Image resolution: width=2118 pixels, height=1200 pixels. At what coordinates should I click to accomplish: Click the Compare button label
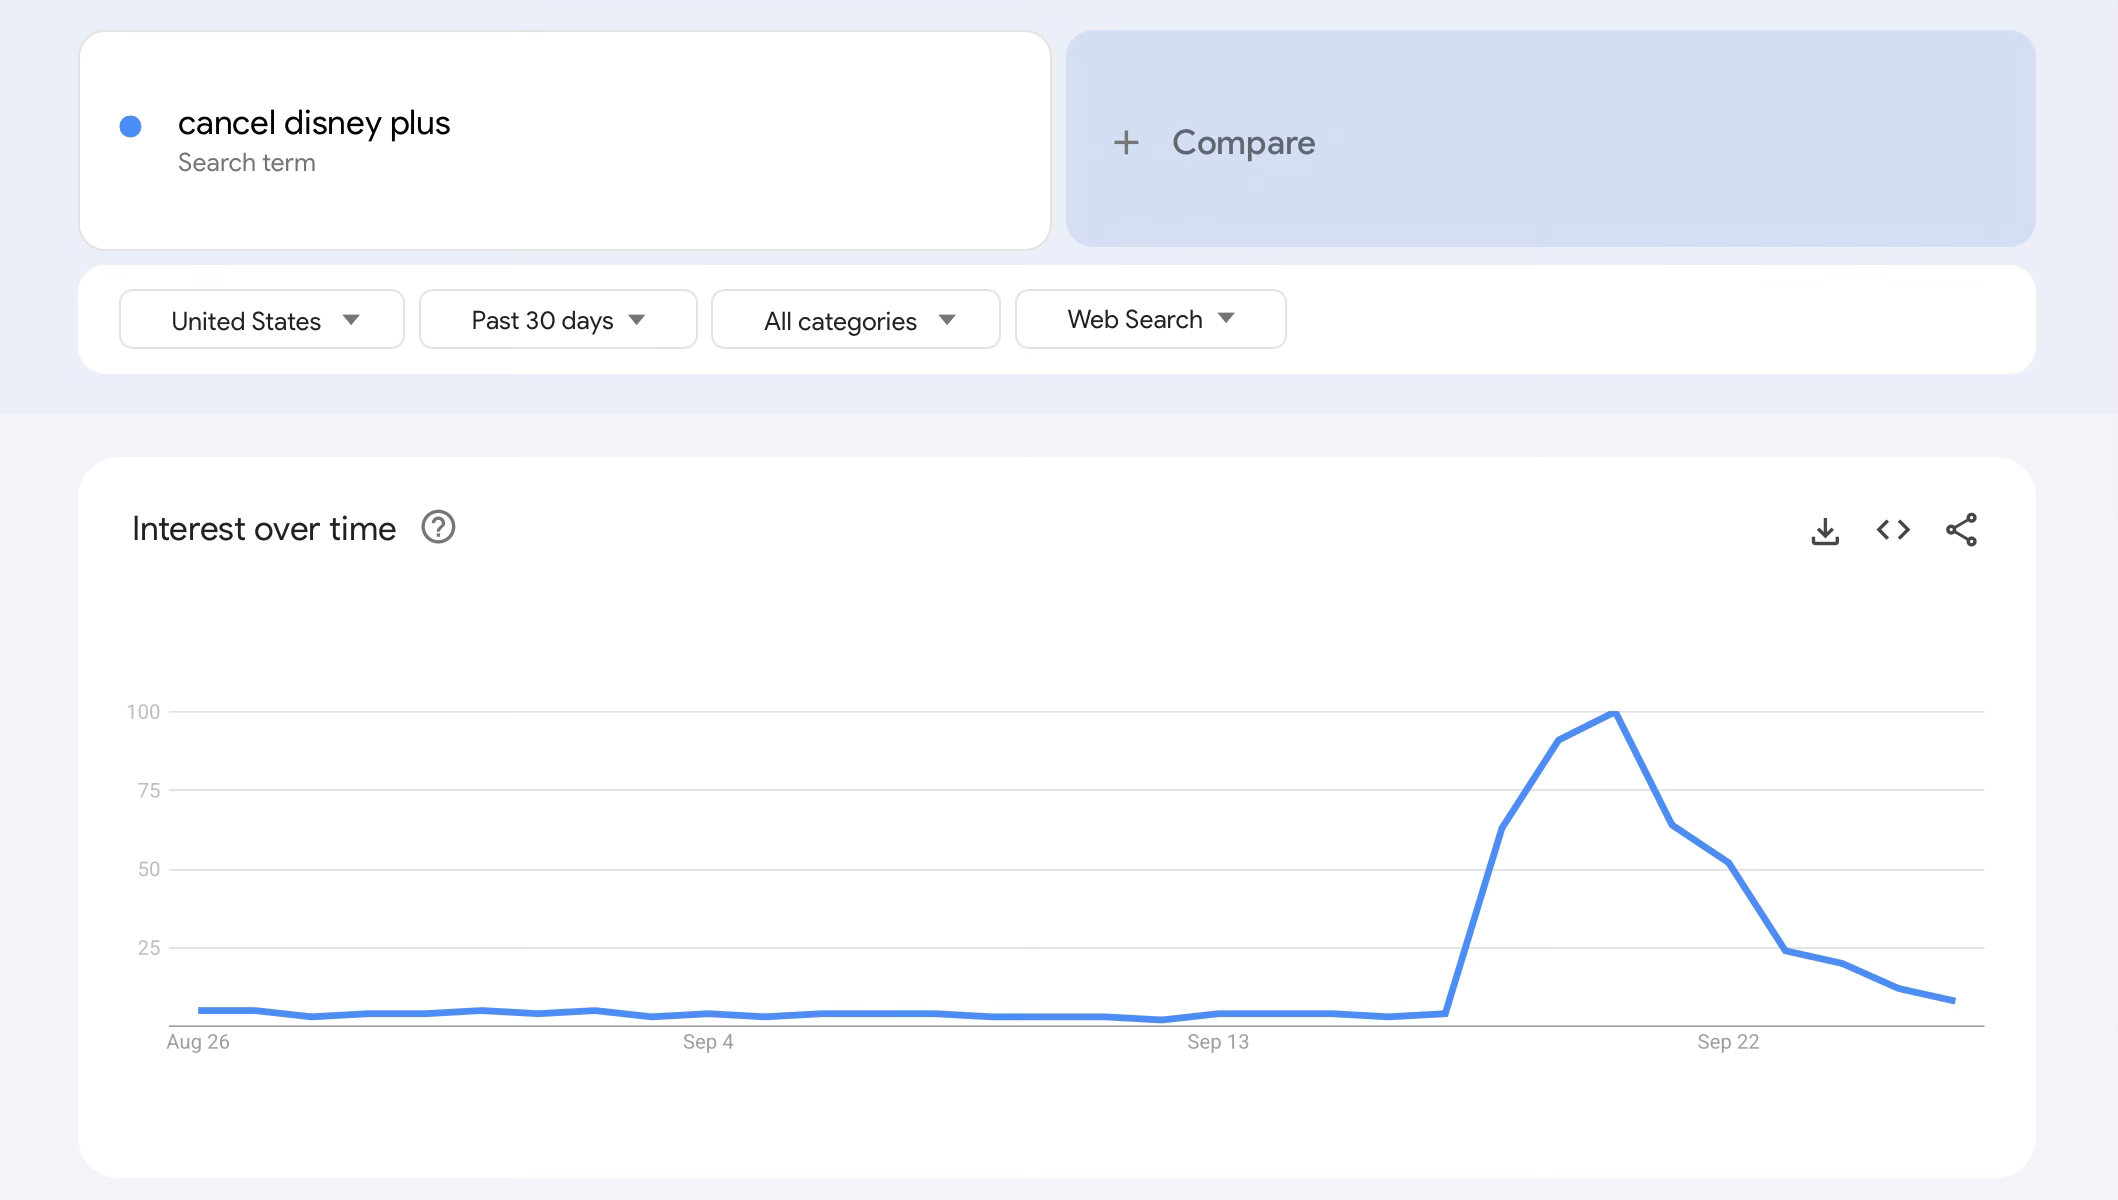click(1243, 142)
